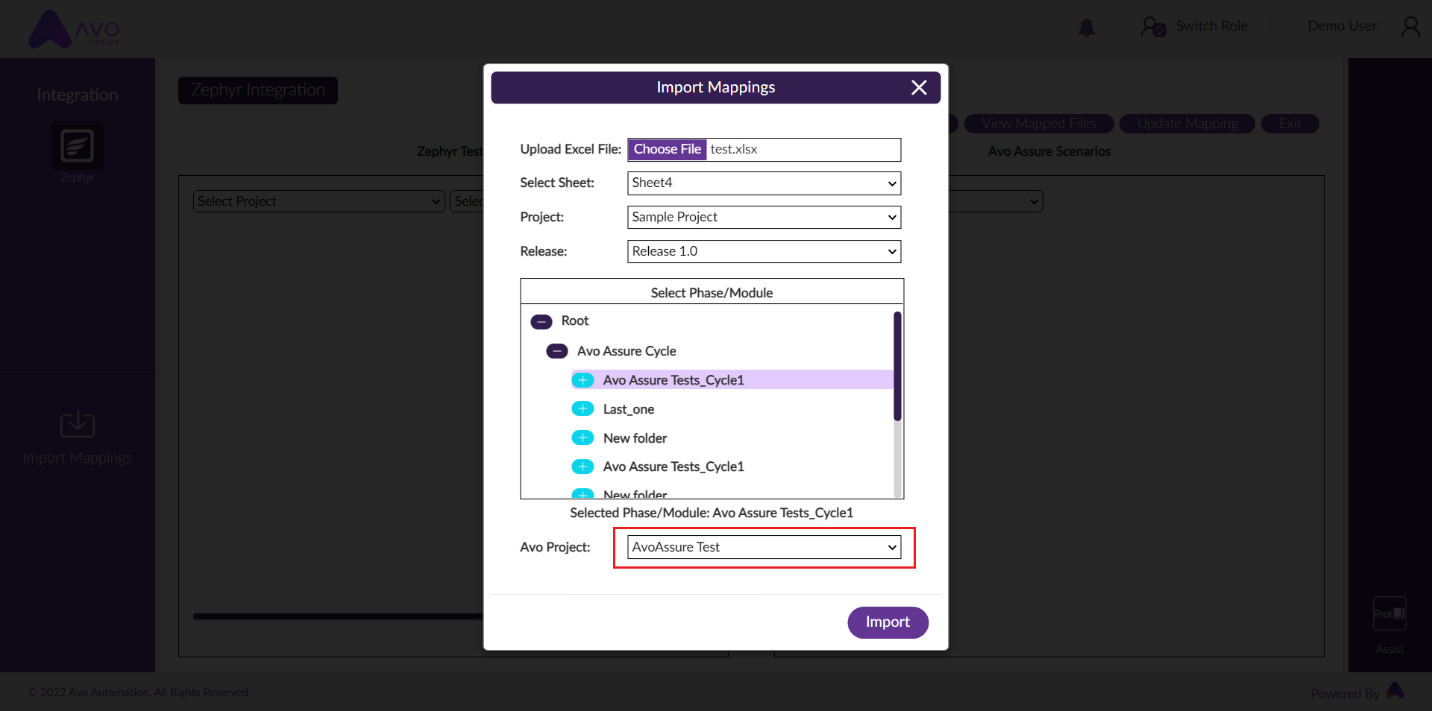Click the Avo Assure logo
The image size is (1432, 711).
click(74, 30)
